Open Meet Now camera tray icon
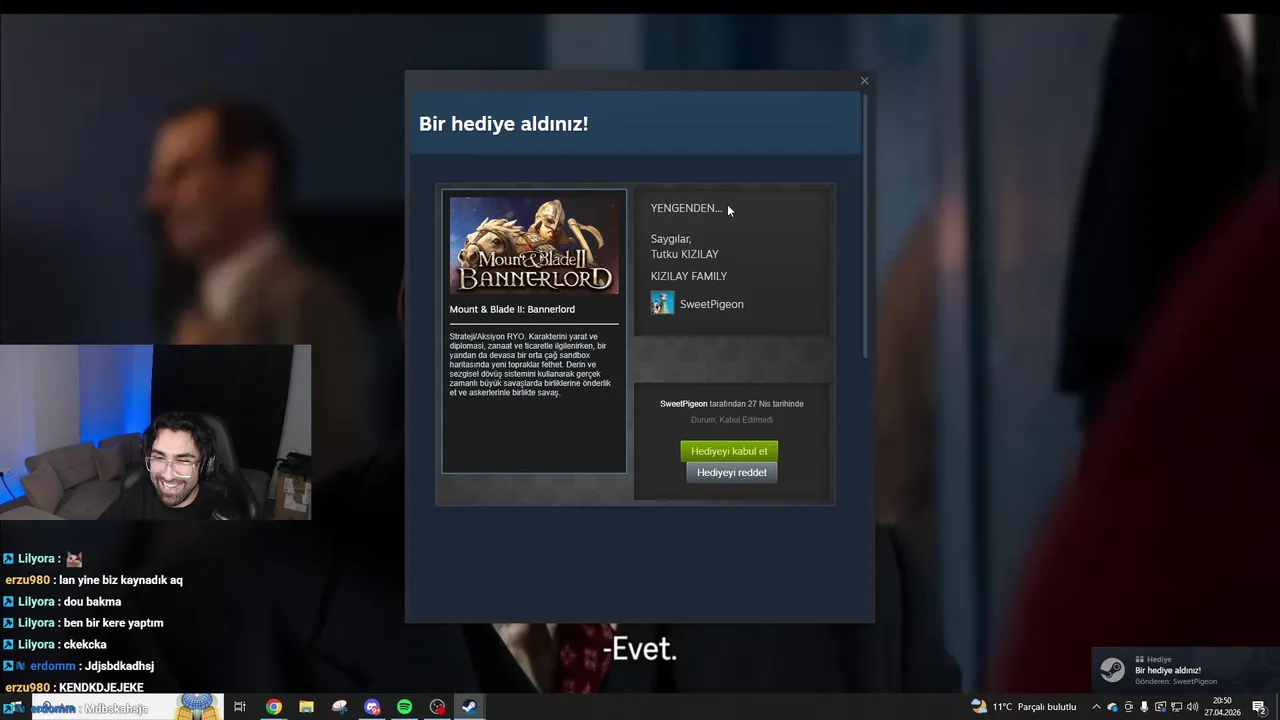The width and height of the screenshot is (1280, 720). pos(1129,707)
